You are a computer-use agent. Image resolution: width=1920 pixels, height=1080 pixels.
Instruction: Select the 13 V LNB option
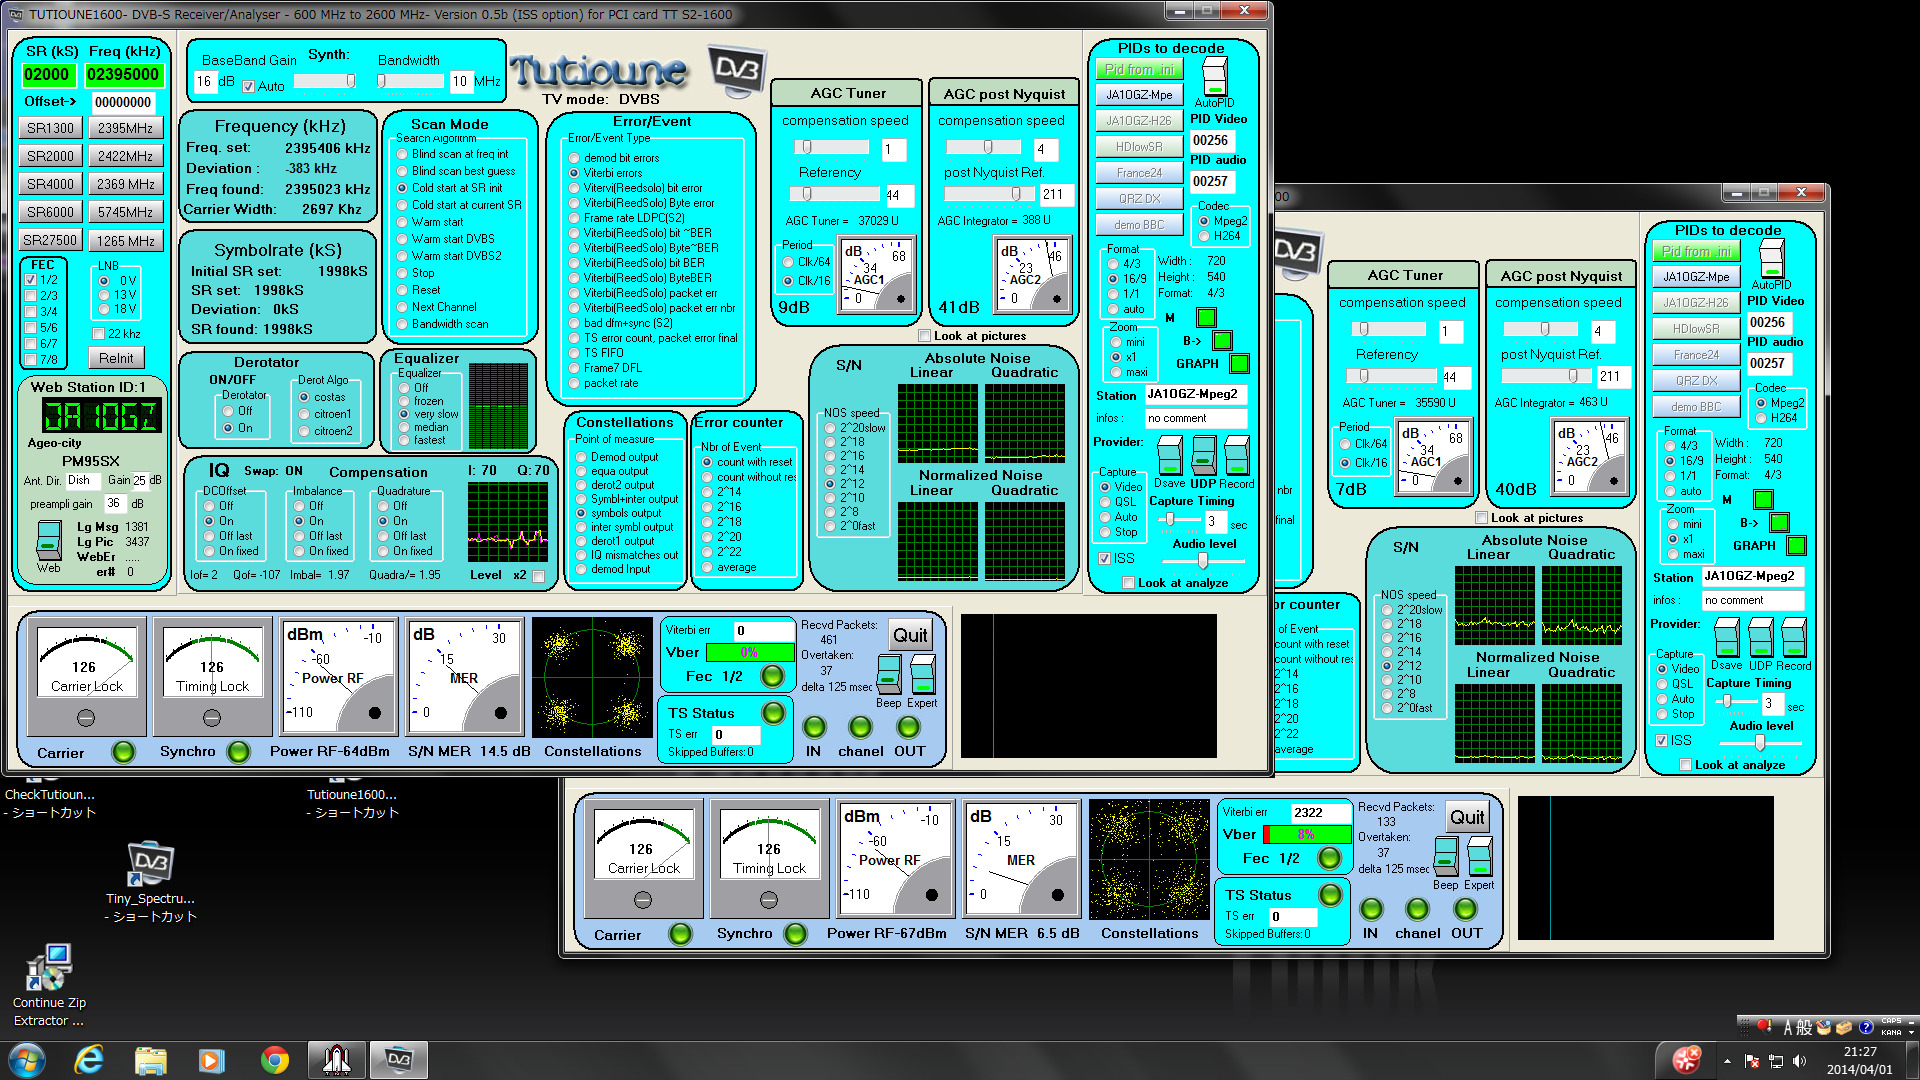click(x=104, y=295)
